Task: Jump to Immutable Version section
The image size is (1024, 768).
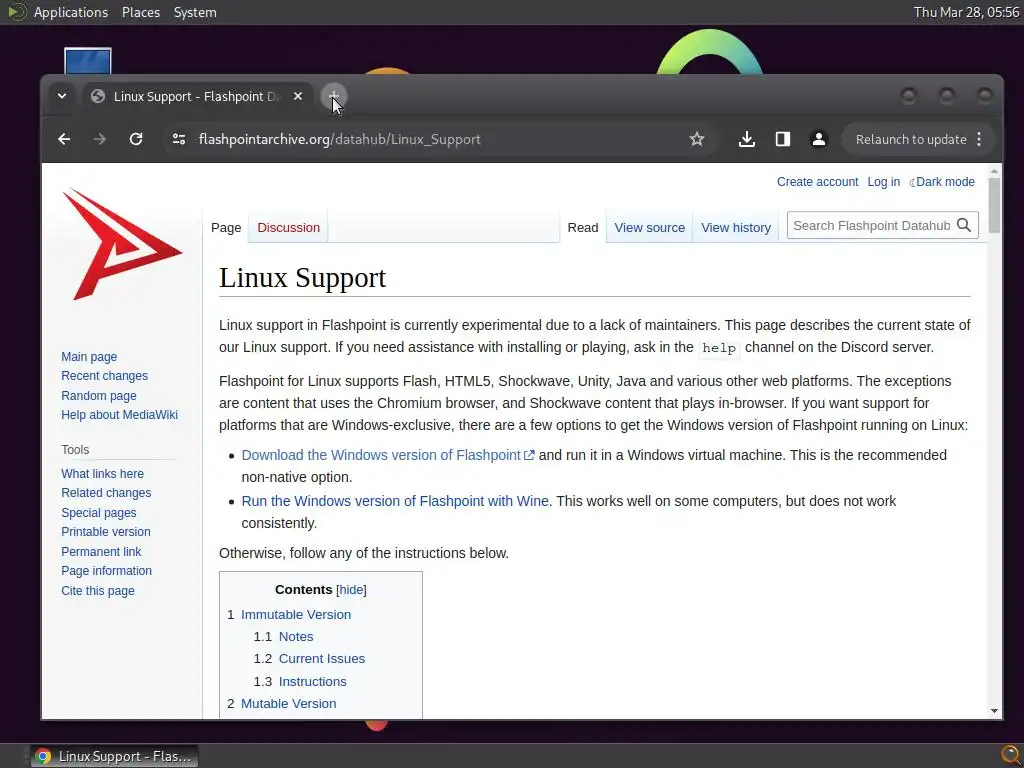Action: pos(296,615)
